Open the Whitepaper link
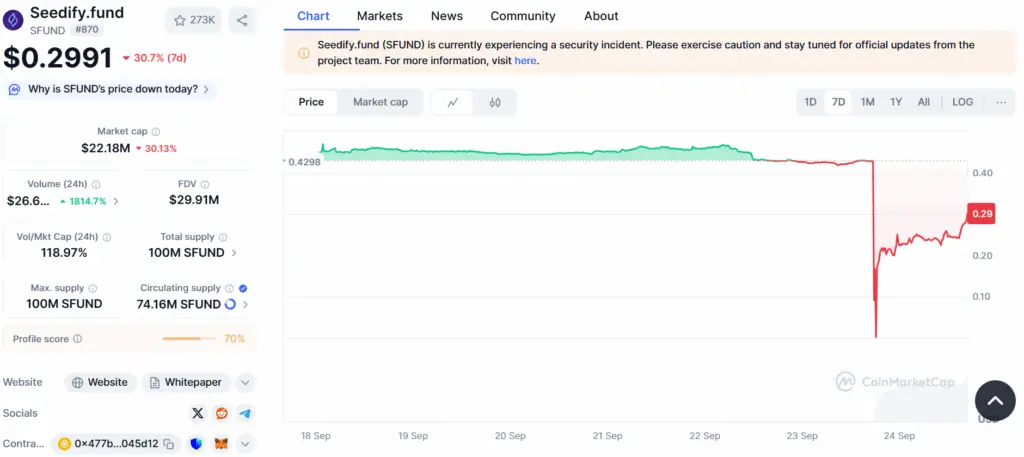Image resolution: width=1024 pixels, height=457 pixels. click(187, 382)
